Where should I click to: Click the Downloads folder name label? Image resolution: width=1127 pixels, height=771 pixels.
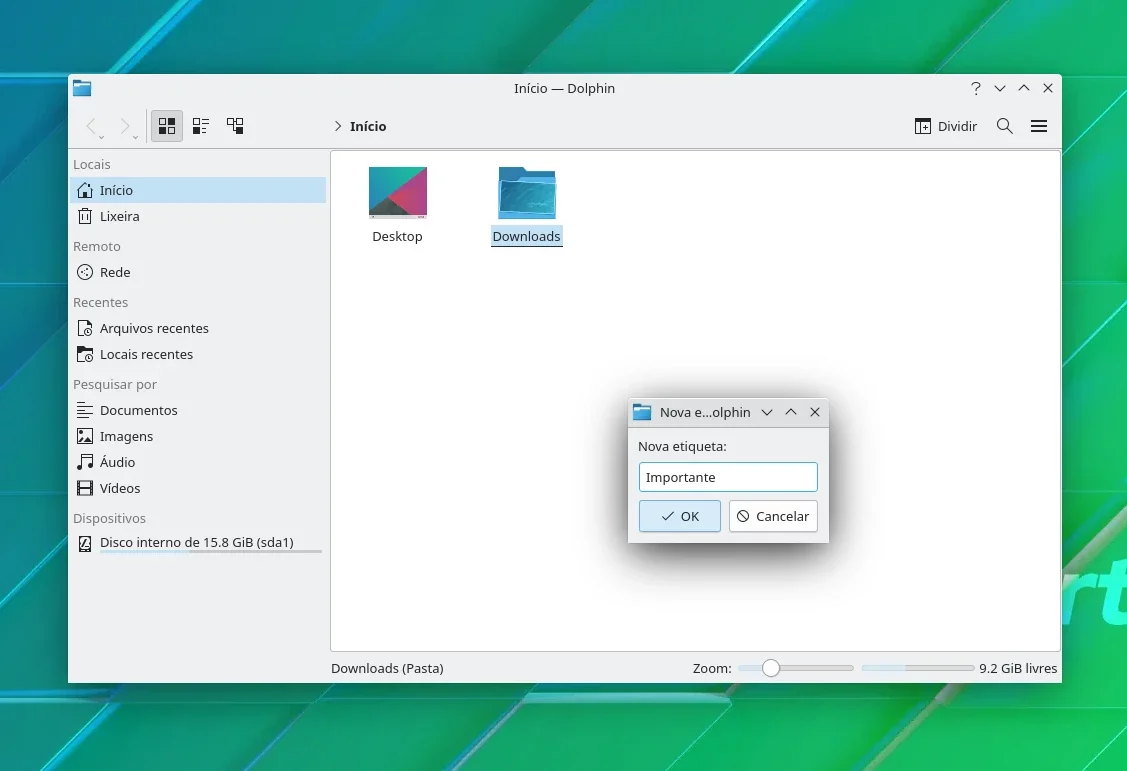[x=526, y=236]
